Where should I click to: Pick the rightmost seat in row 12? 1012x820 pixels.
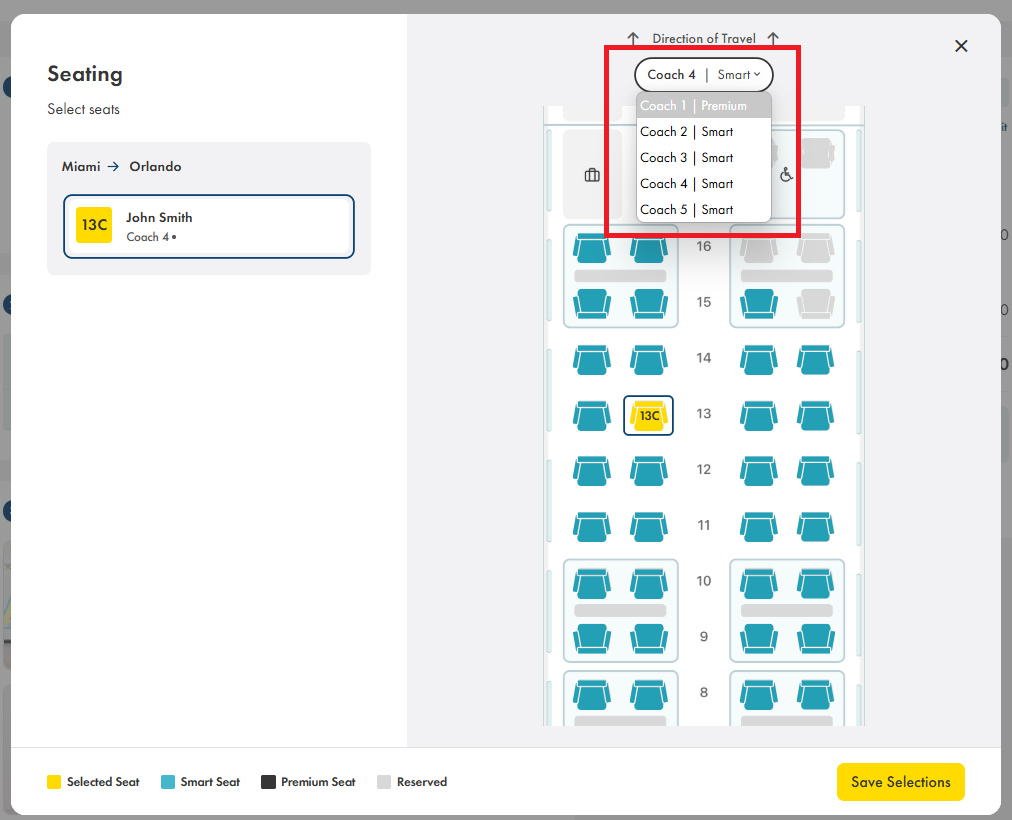[816, 470]
